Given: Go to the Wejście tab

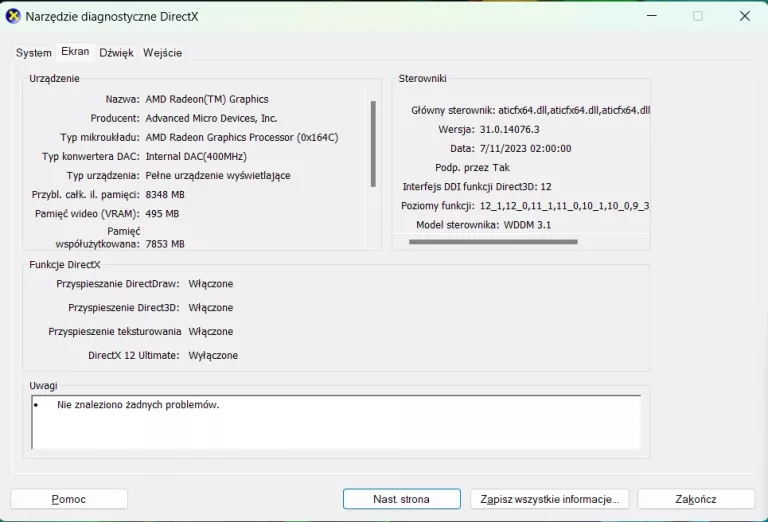Looking at the screenshot, I should (x=162, y=53).
